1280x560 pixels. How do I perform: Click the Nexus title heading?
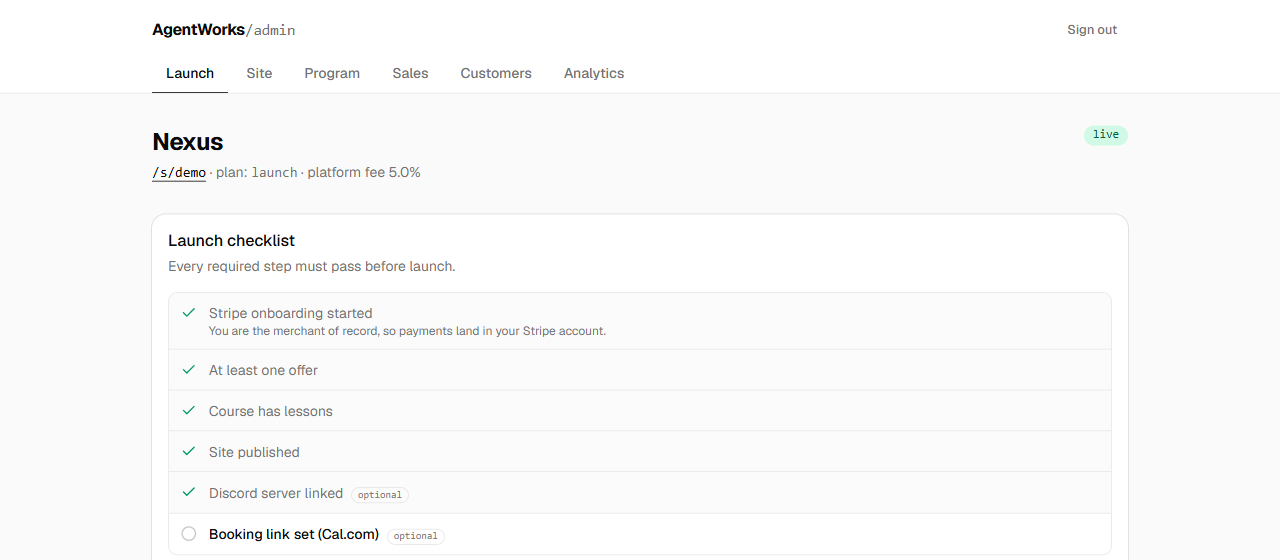(188, 142)
